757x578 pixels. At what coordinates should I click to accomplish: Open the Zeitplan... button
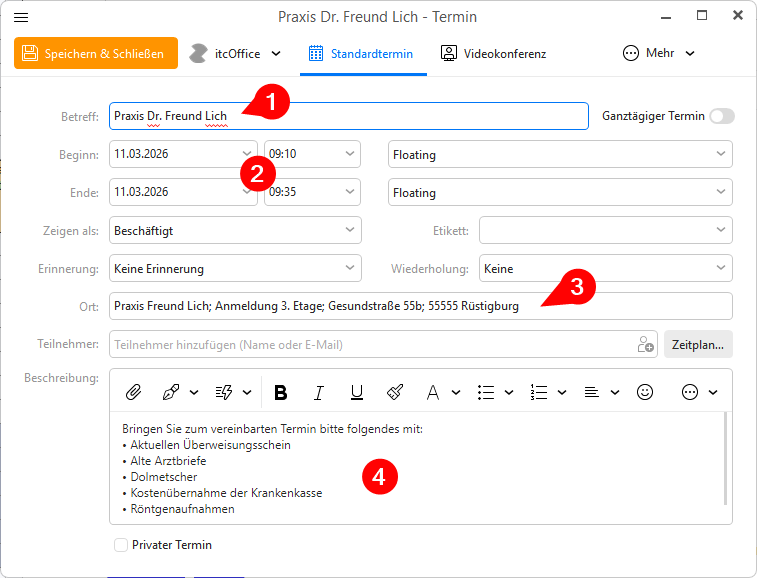point(698,345)
